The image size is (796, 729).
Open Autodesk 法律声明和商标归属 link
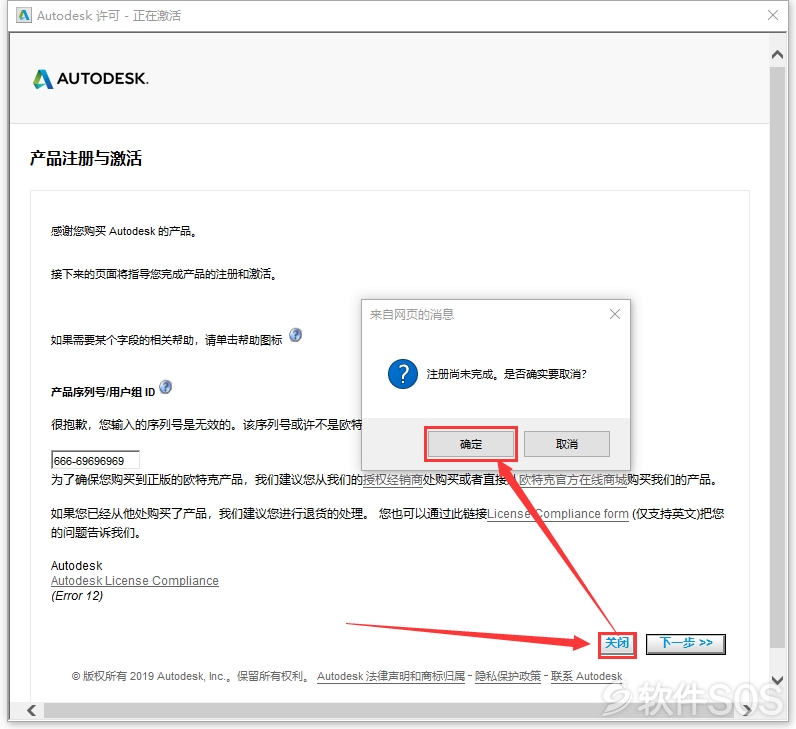coord(391,676)
